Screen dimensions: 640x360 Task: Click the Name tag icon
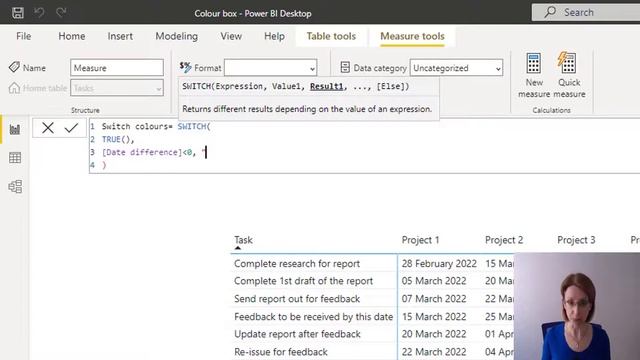(14, 67)
